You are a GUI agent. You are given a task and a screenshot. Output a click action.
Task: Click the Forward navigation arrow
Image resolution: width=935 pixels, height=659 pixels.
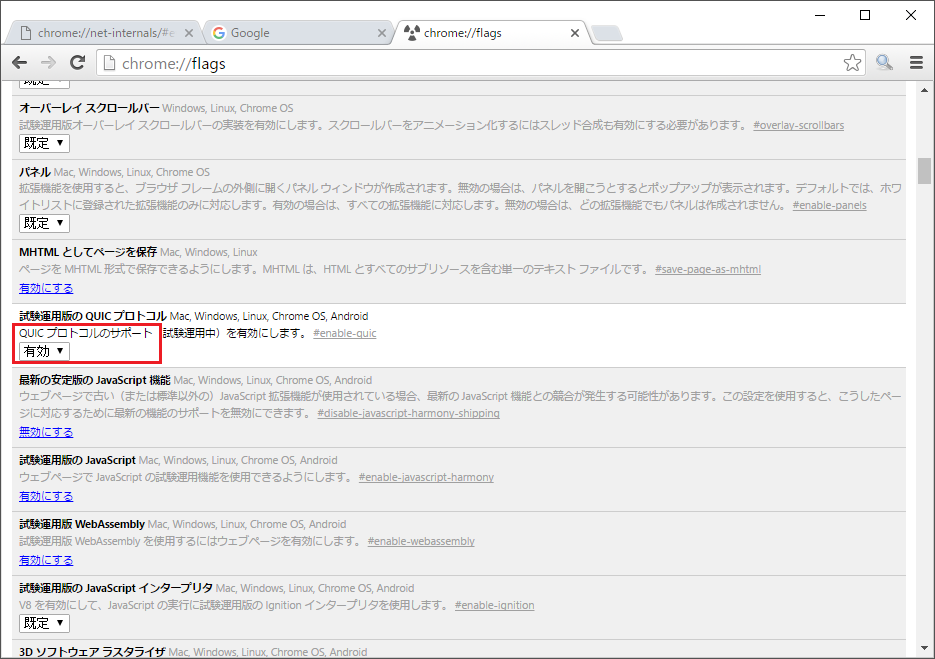pyautogui.click(x=48, y=63)
